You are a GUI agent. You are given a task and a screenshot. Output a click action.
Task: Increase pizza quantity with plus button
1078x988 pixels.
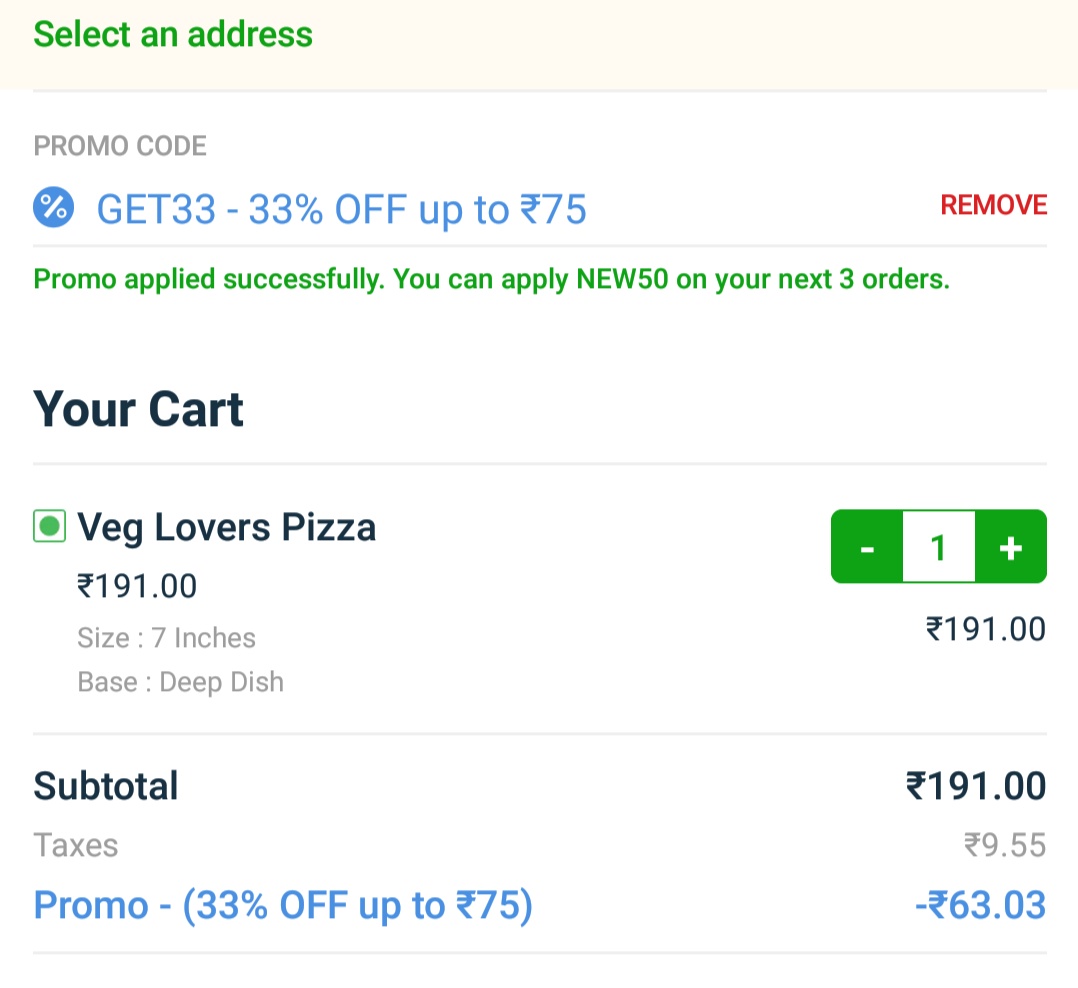(x=1011, y=547)
